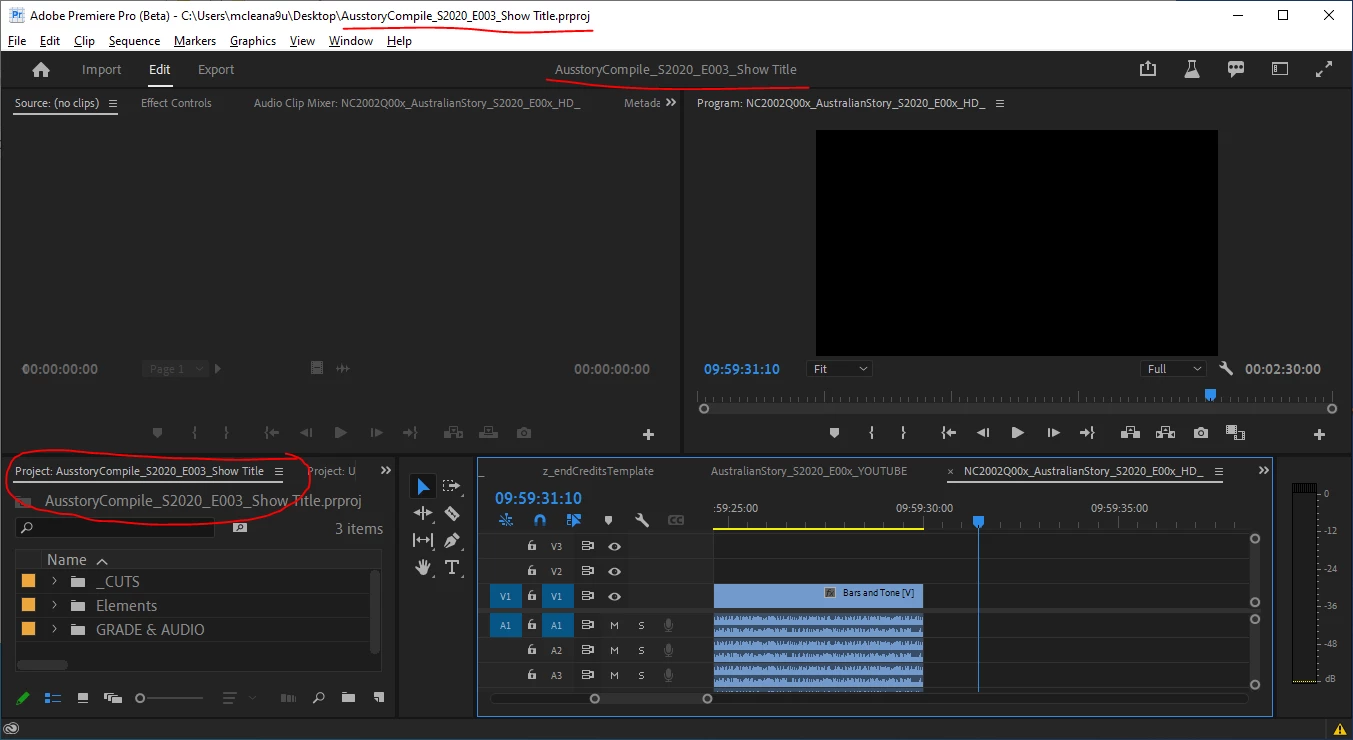Go to Home screen icon
This screenshot has height=740, width=1353.
pyautogui.click(x=41, y=70)
